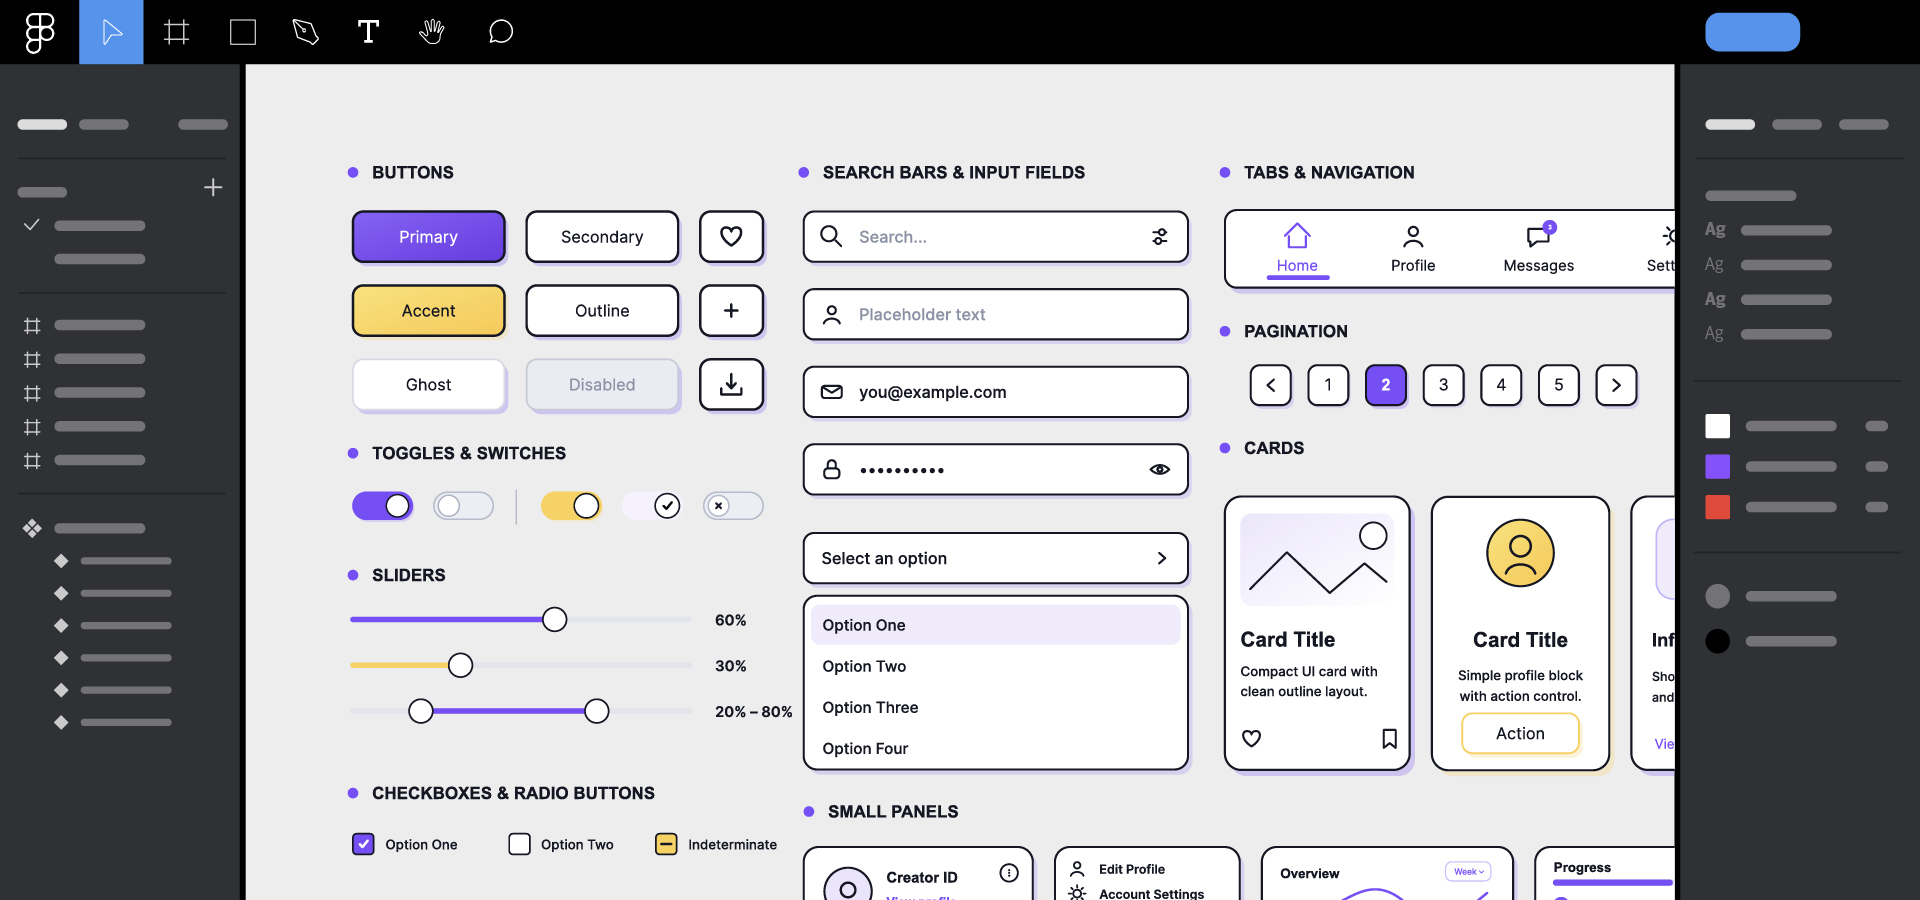
Task: Click the heart icon on first card
Action: point(1251,738)
